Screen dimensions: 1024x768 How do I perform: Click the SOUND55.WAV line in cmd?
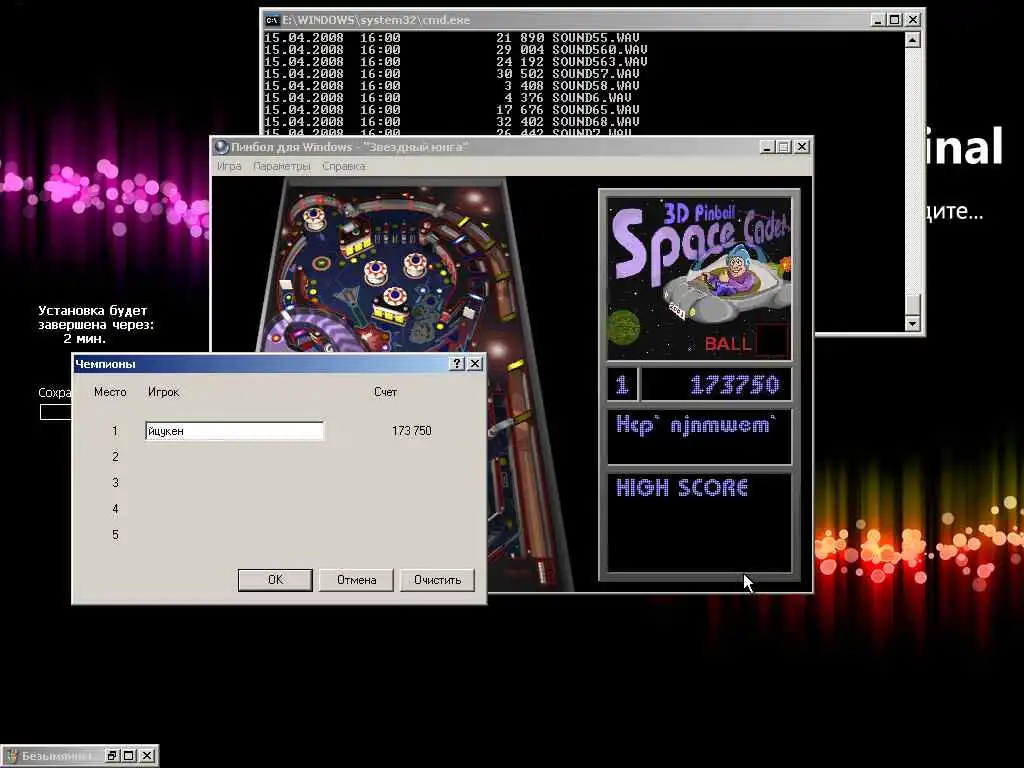tap(452, 38)
